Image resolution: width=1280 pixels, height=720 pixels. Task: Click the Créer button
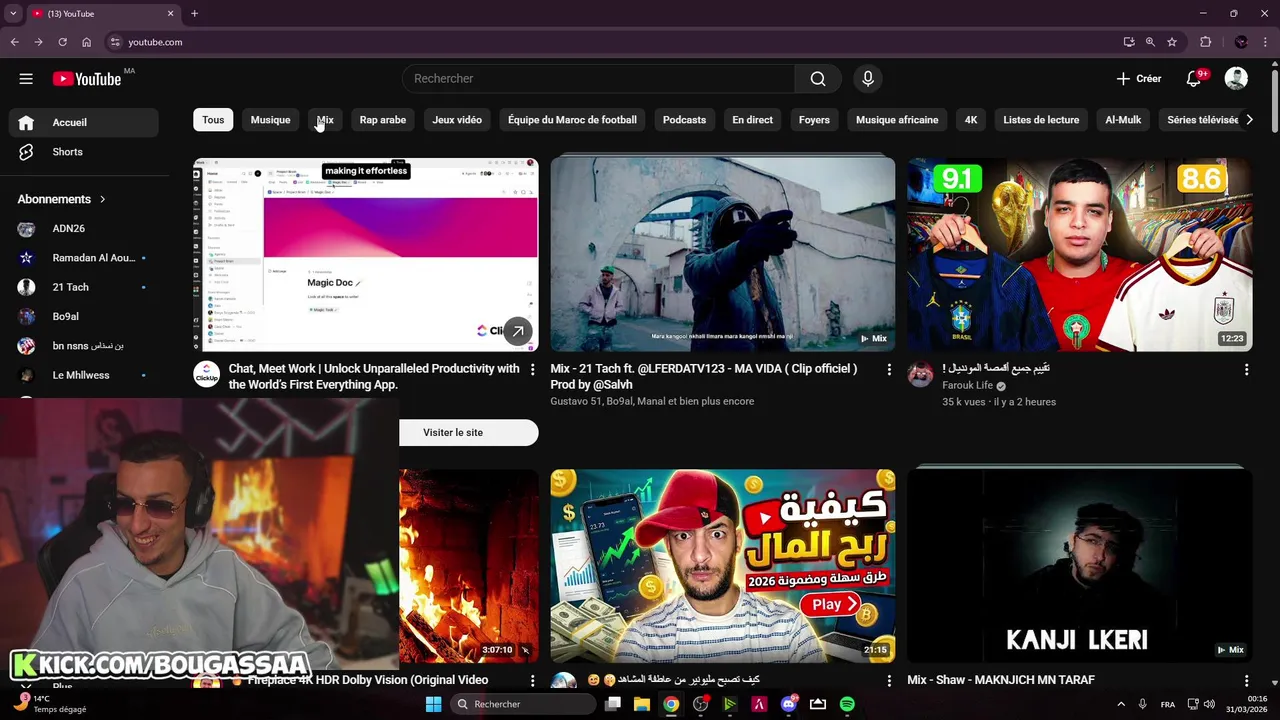(x=1139, y=79)
